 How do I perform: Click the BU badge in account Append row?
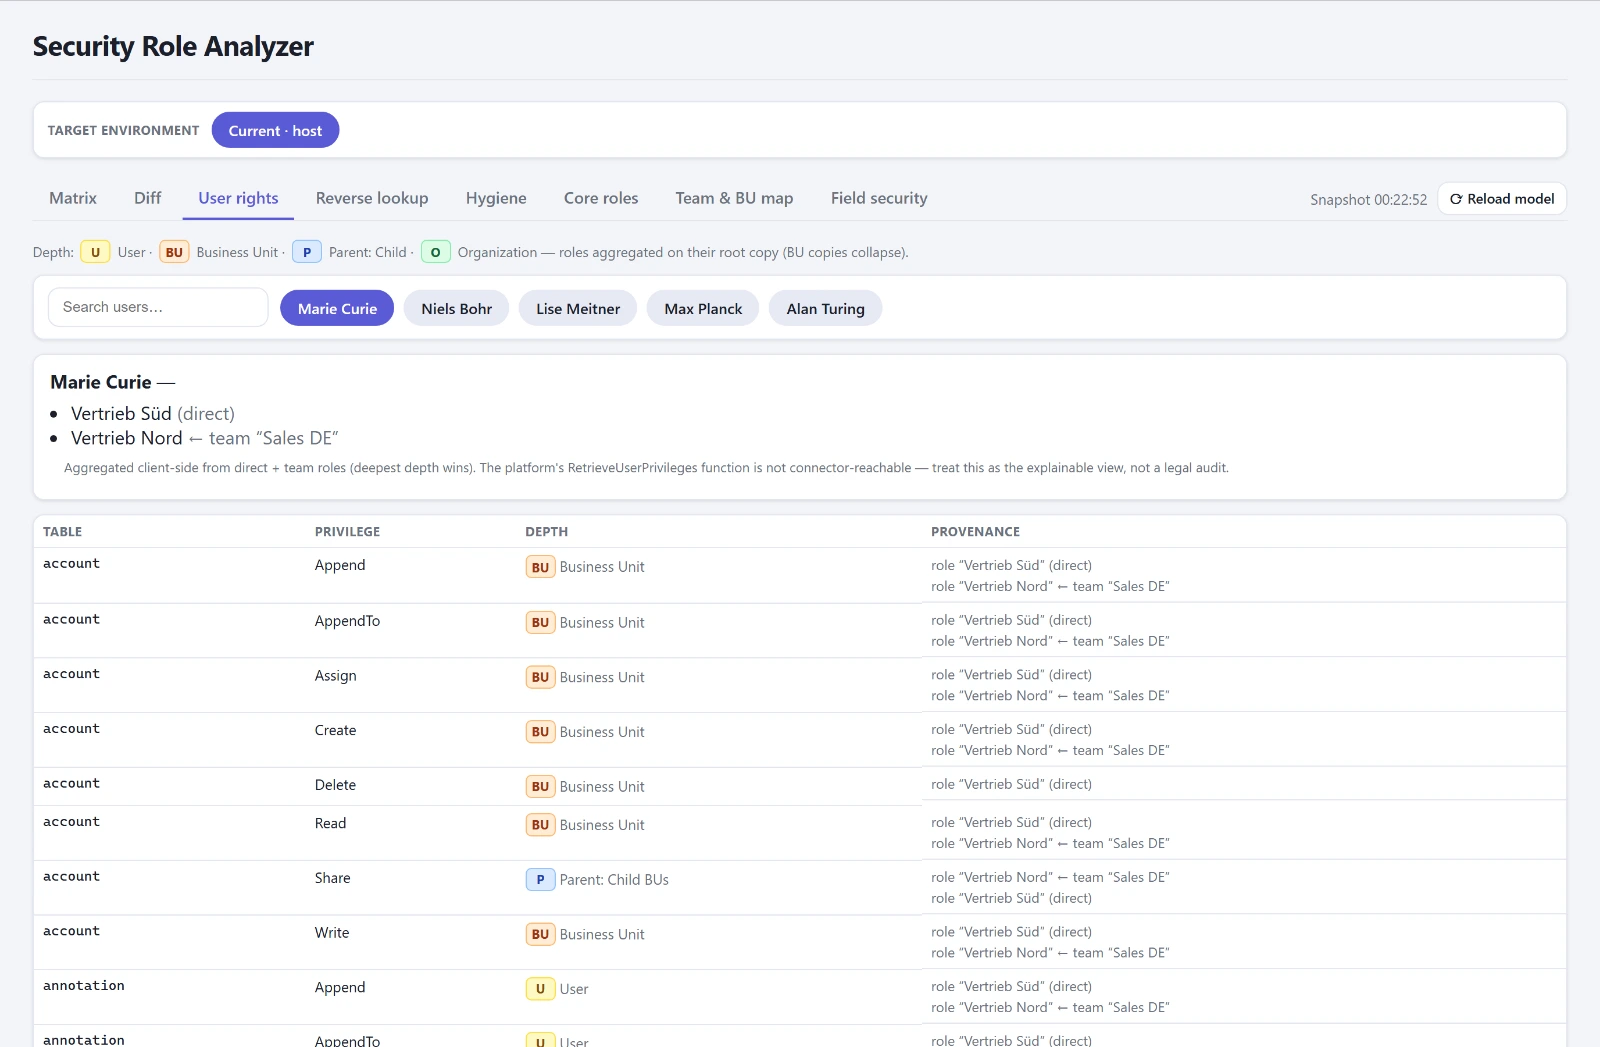tap(540, 567)
